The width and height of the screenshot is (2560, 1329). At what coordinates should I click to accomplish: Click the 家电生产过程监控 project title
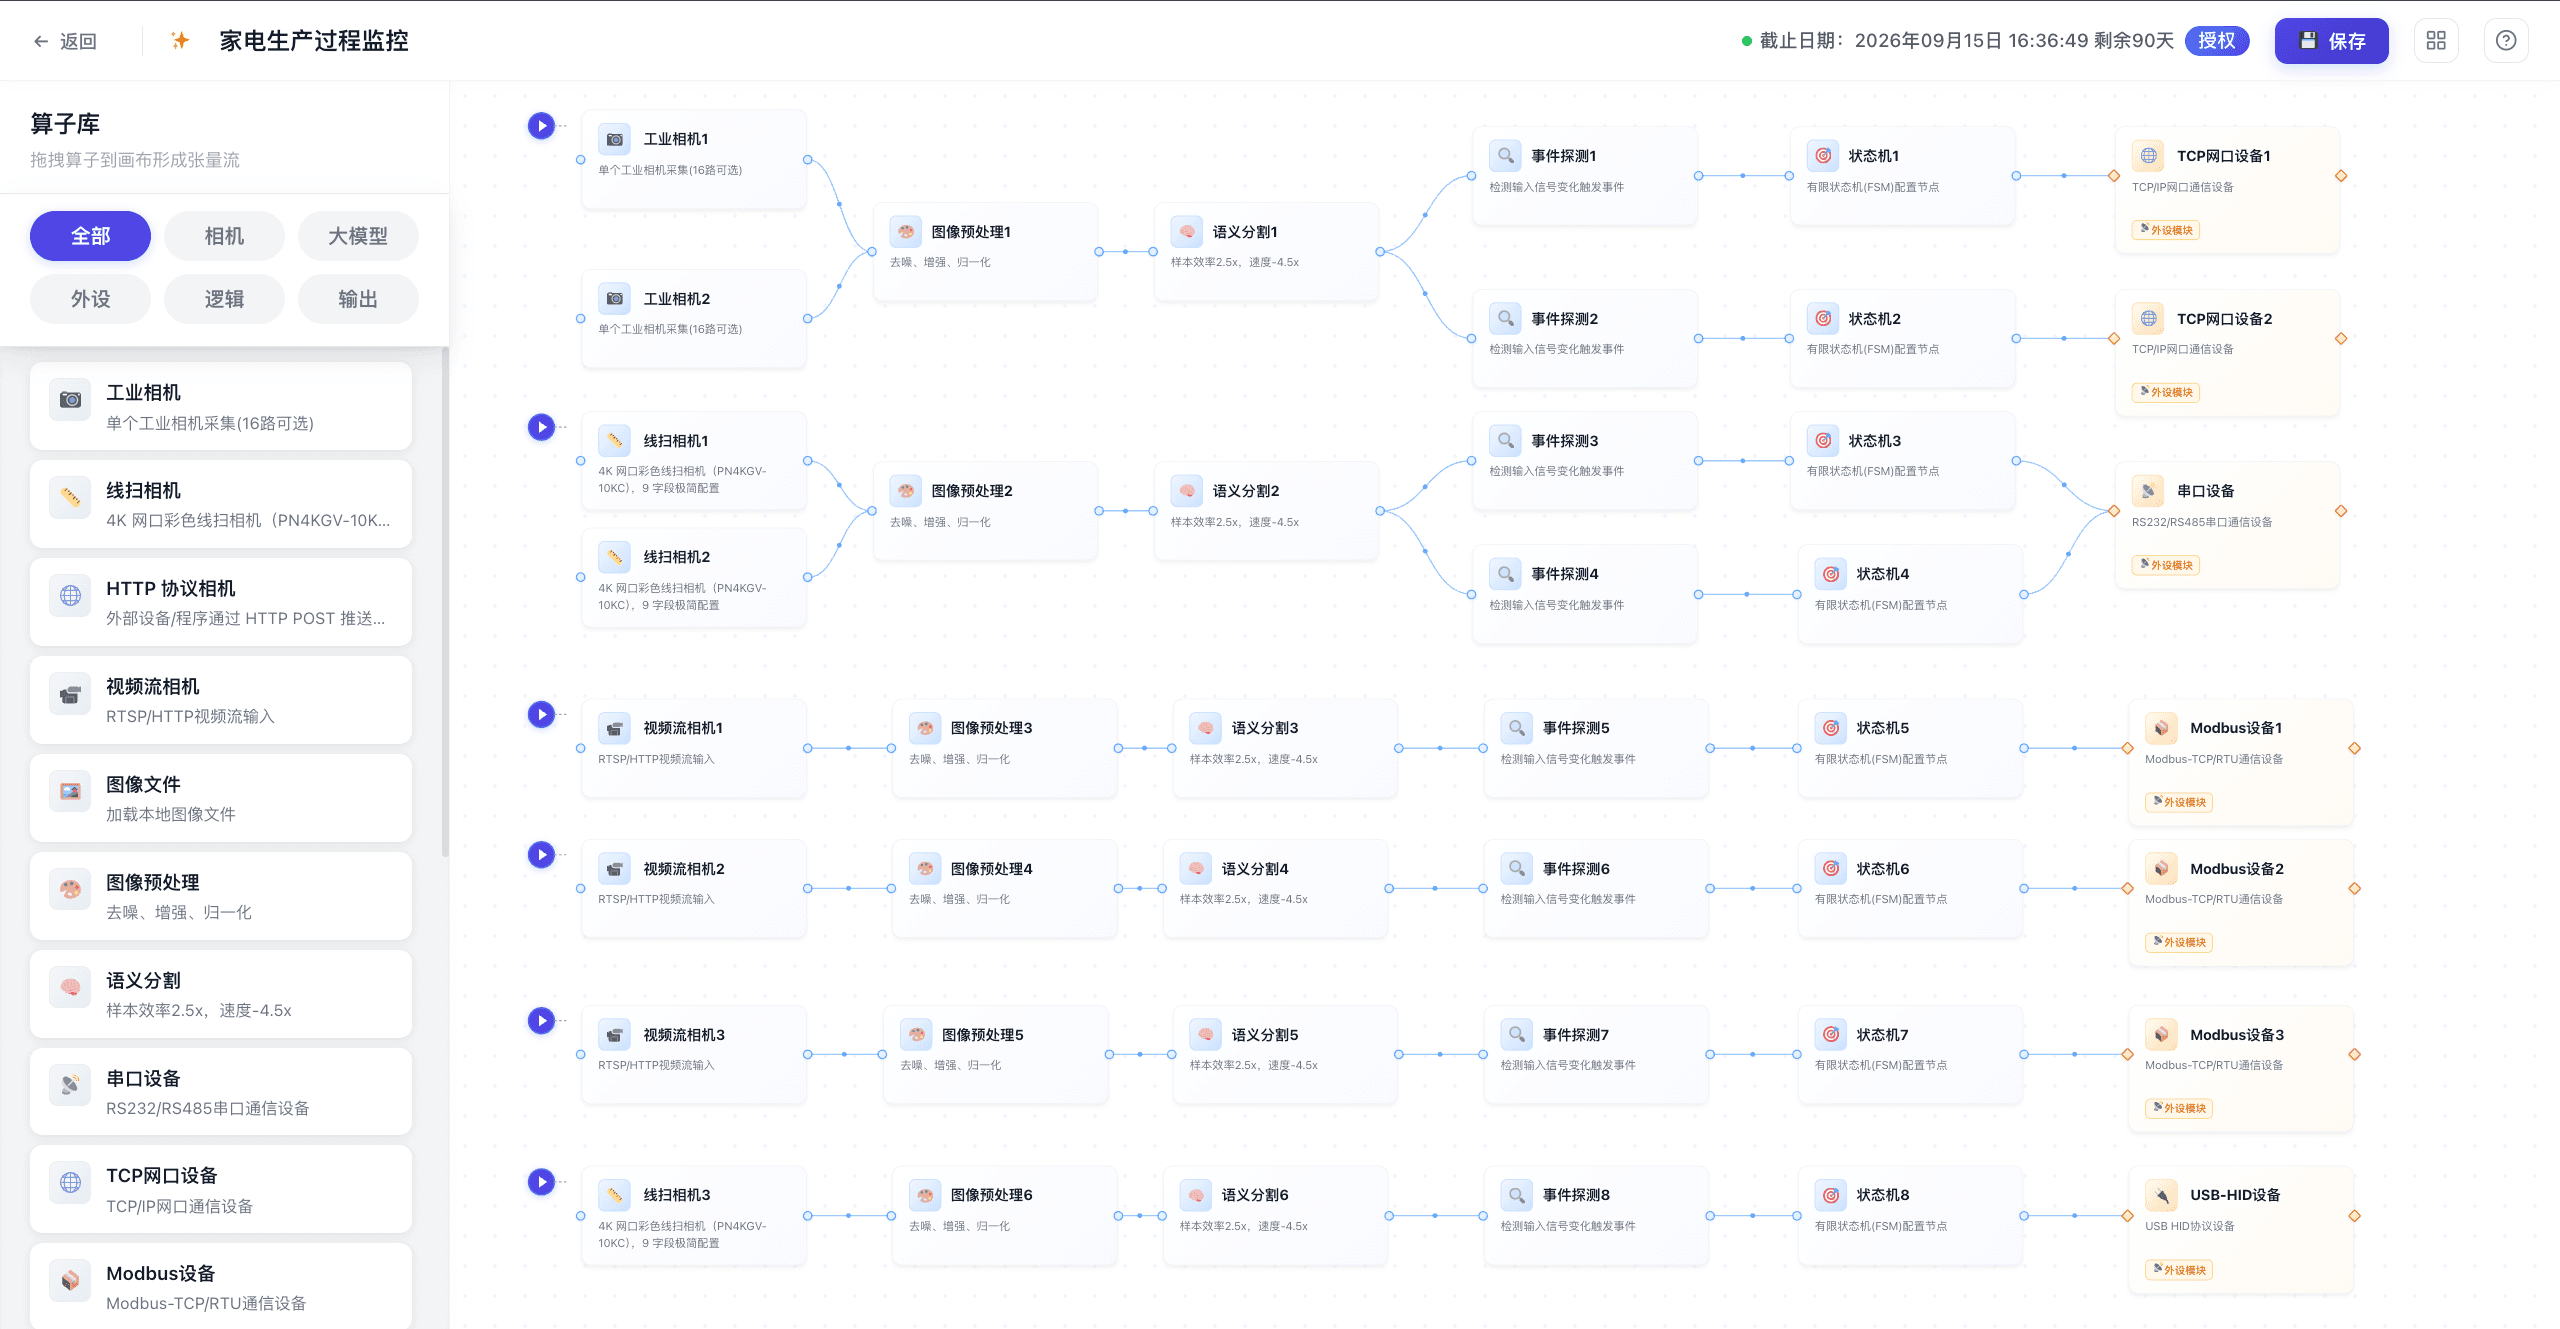pyautogui.click(x=314, y=41)
